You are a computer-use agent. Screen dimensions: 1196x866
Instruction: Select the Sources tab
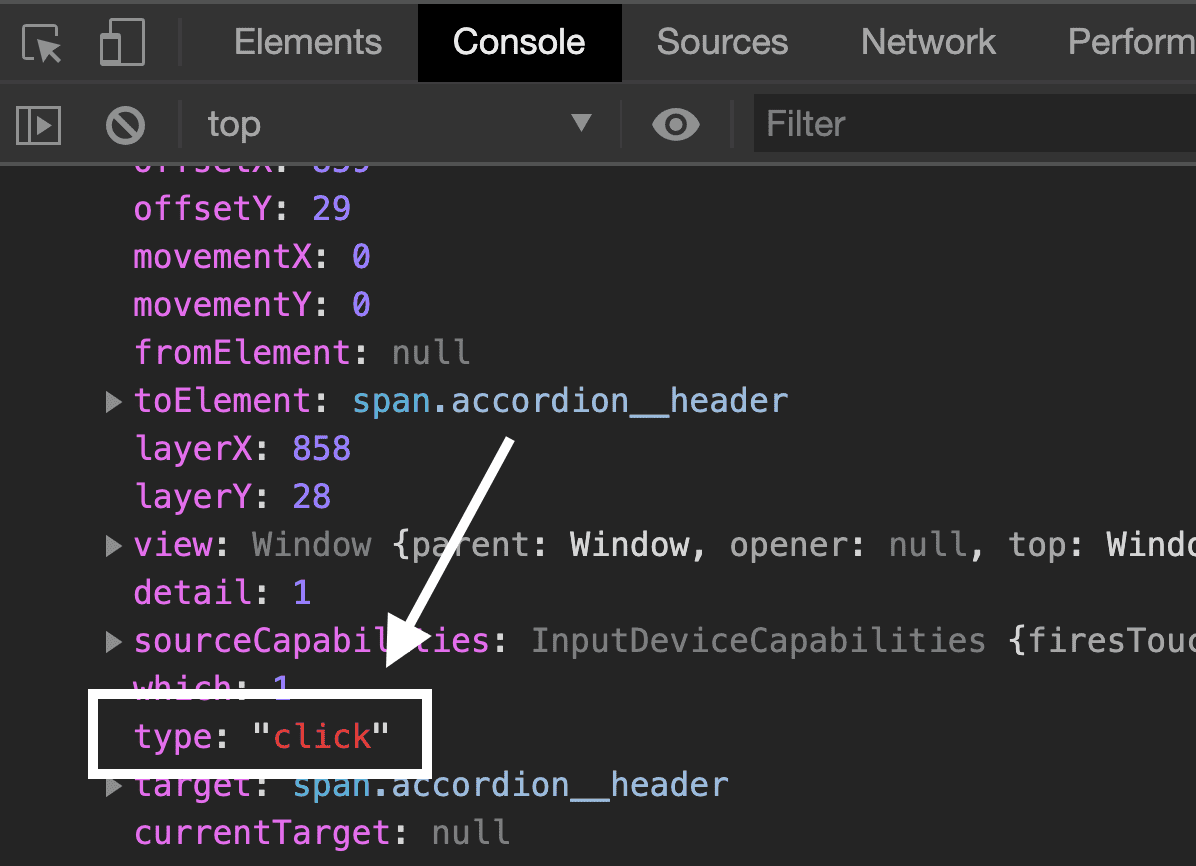pyautogui.click(x=722, y=42)
